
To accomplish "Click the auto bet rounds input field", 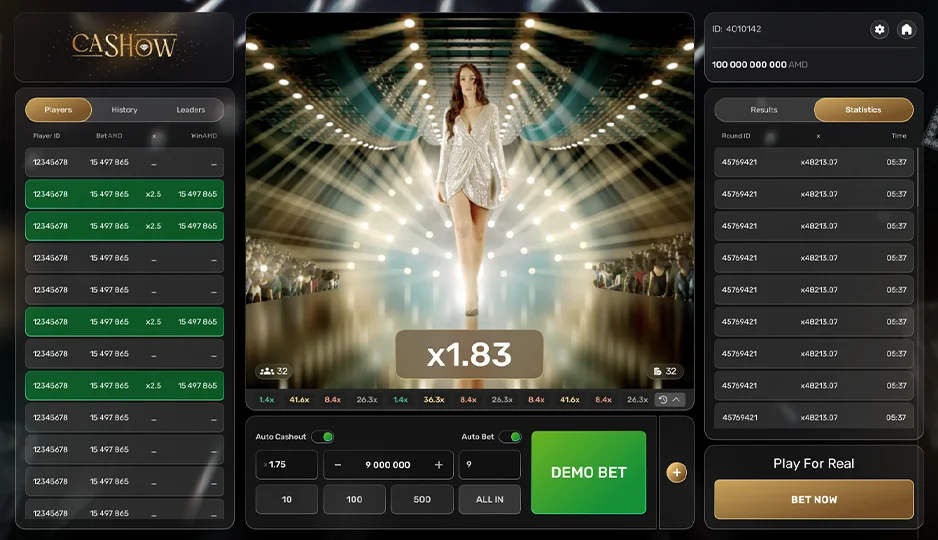I will 489,465.
